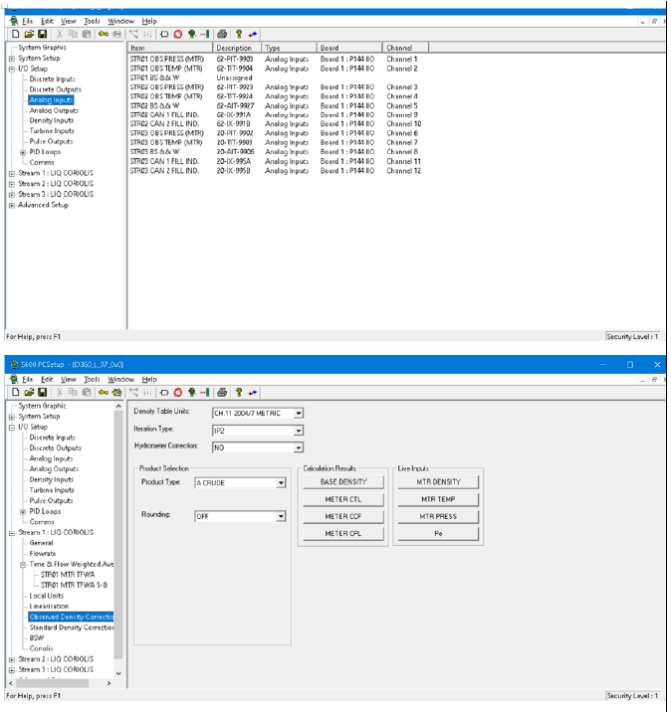The width and height of the screenshot is (671, 719).
Task: Select STR01 OBS PRESS (MTR) row
Action: [275, 59]
